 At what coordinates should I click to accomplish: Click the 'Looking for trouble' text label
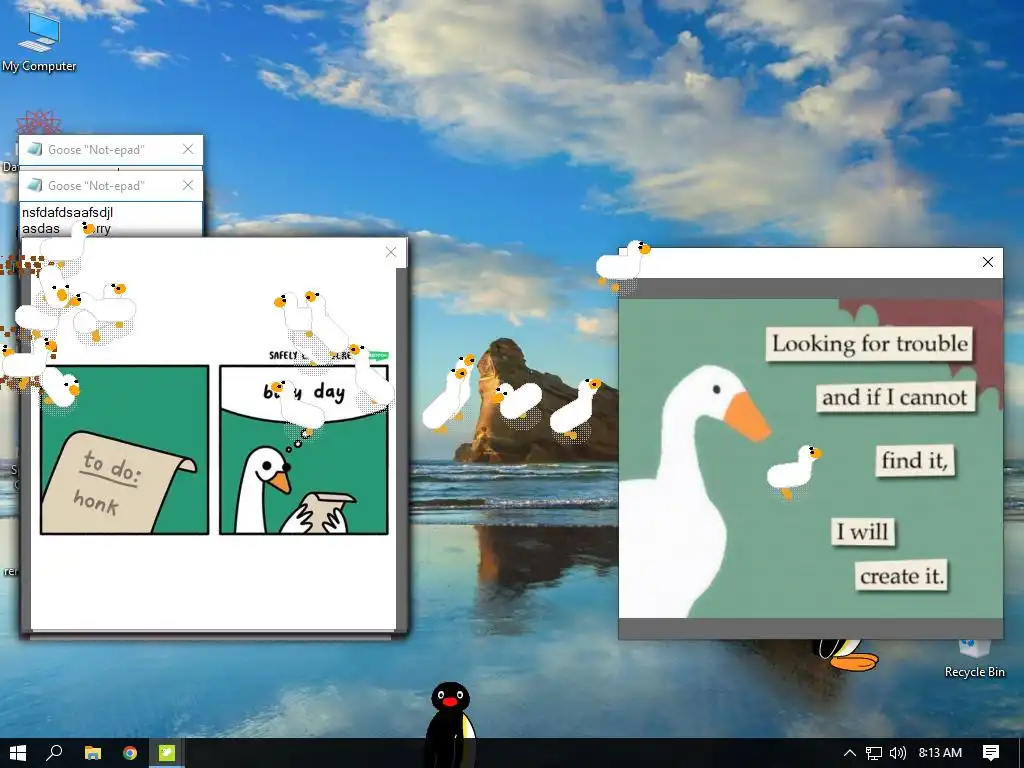coord(869,344)
